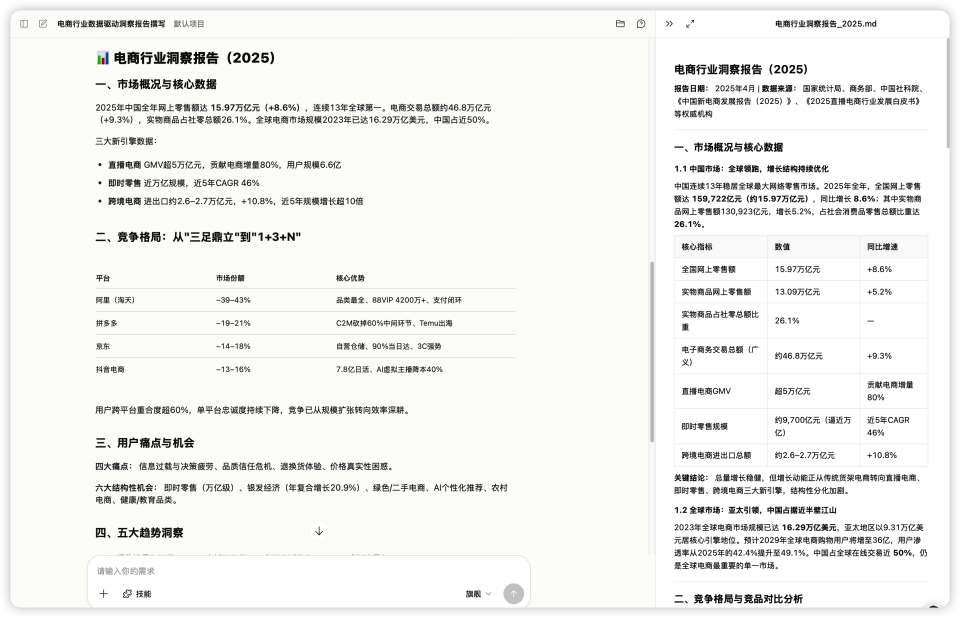The width and height of the screenshot is (960, 618).
Task: Click the scroll-down arrow above the input box
Action: tap(318, 531)
